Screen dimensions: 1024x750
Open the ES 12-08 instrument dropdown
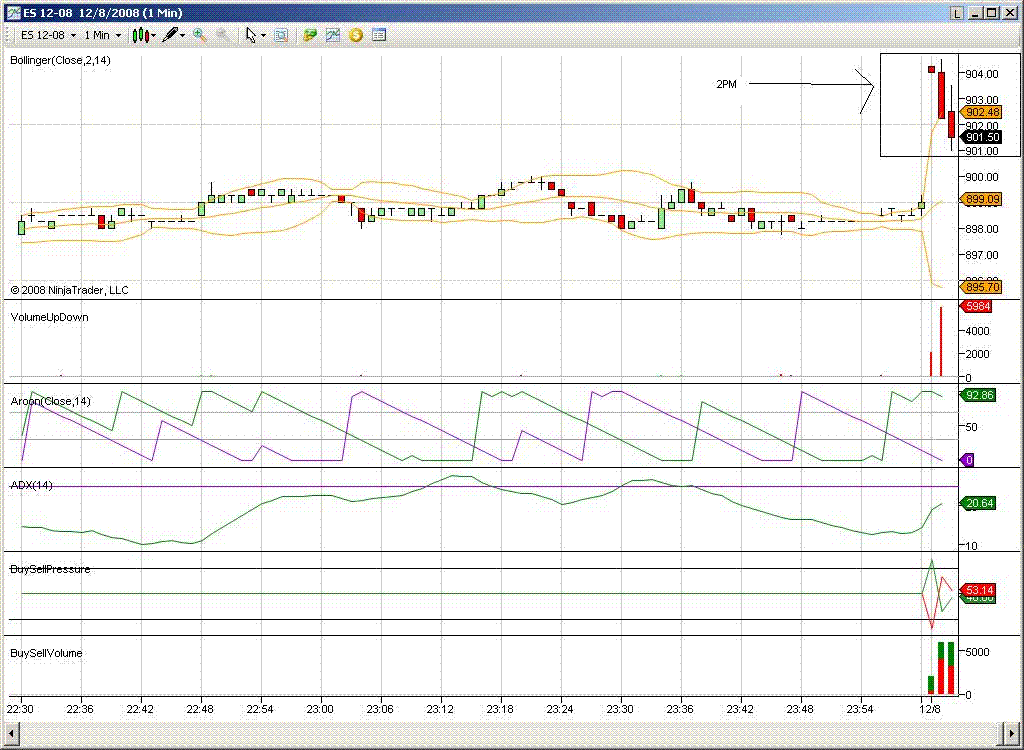(x=48, y=35)
